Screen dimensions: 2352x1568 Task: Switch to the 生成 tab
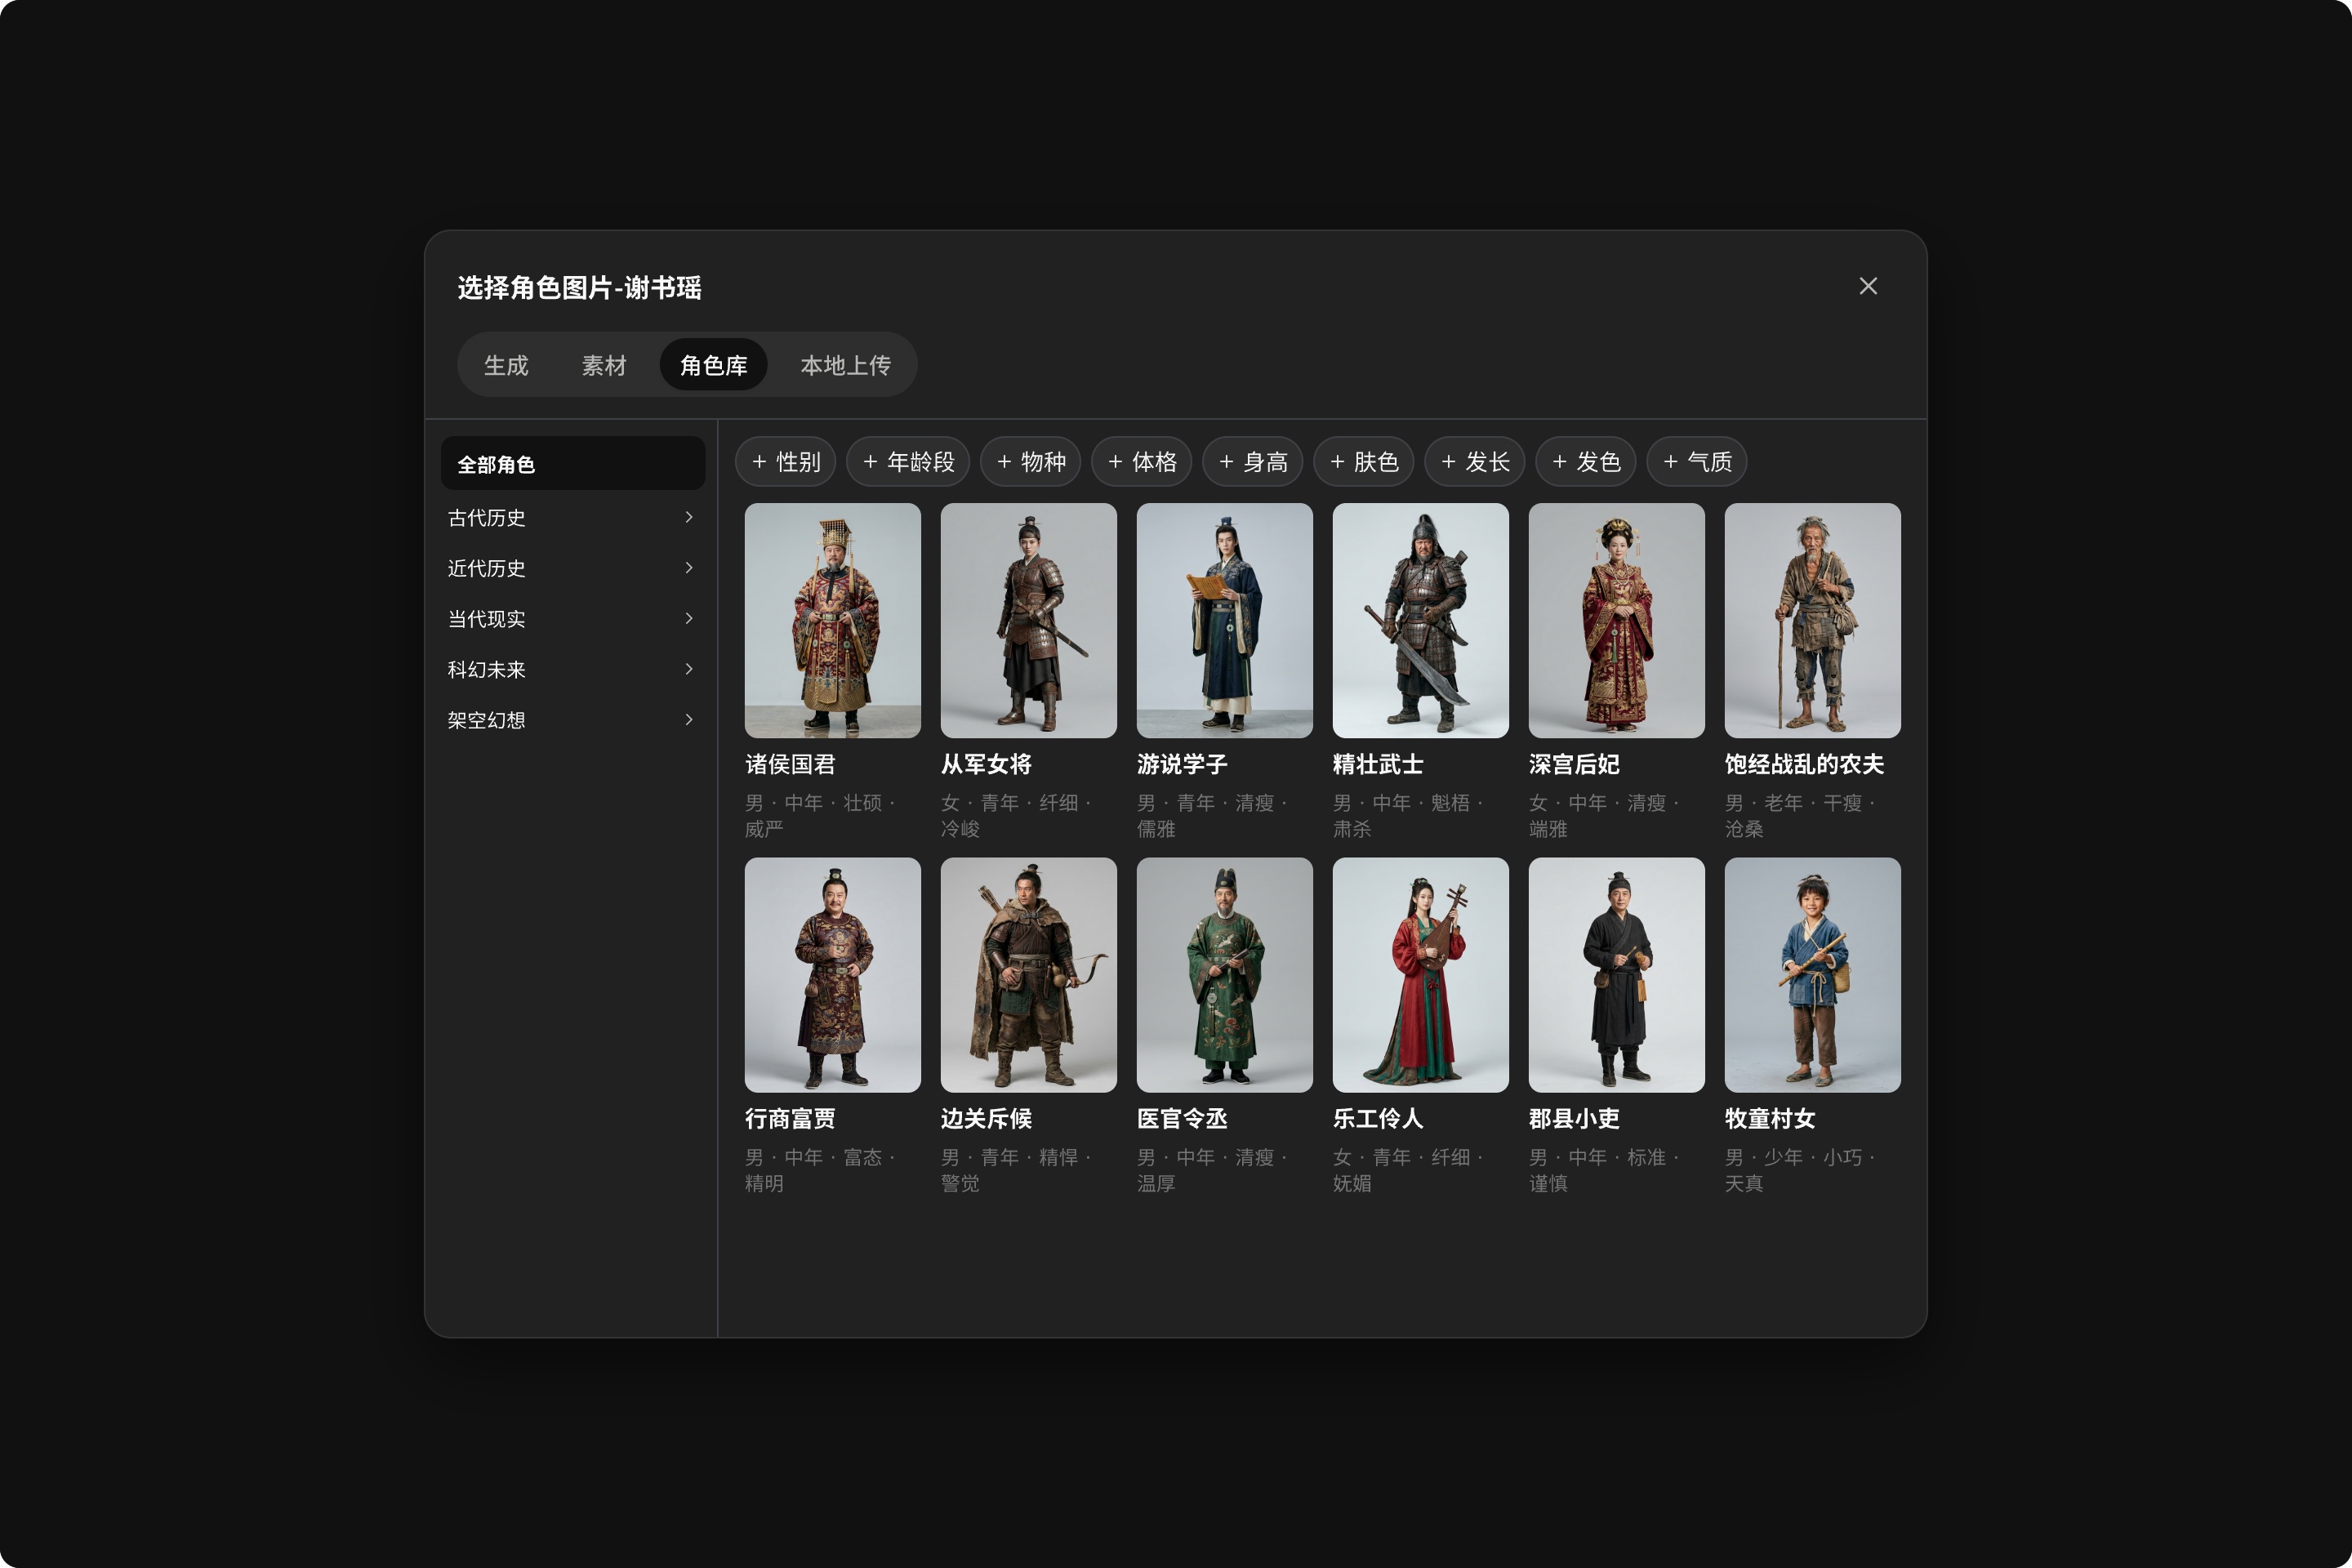(x=506, y=365)
